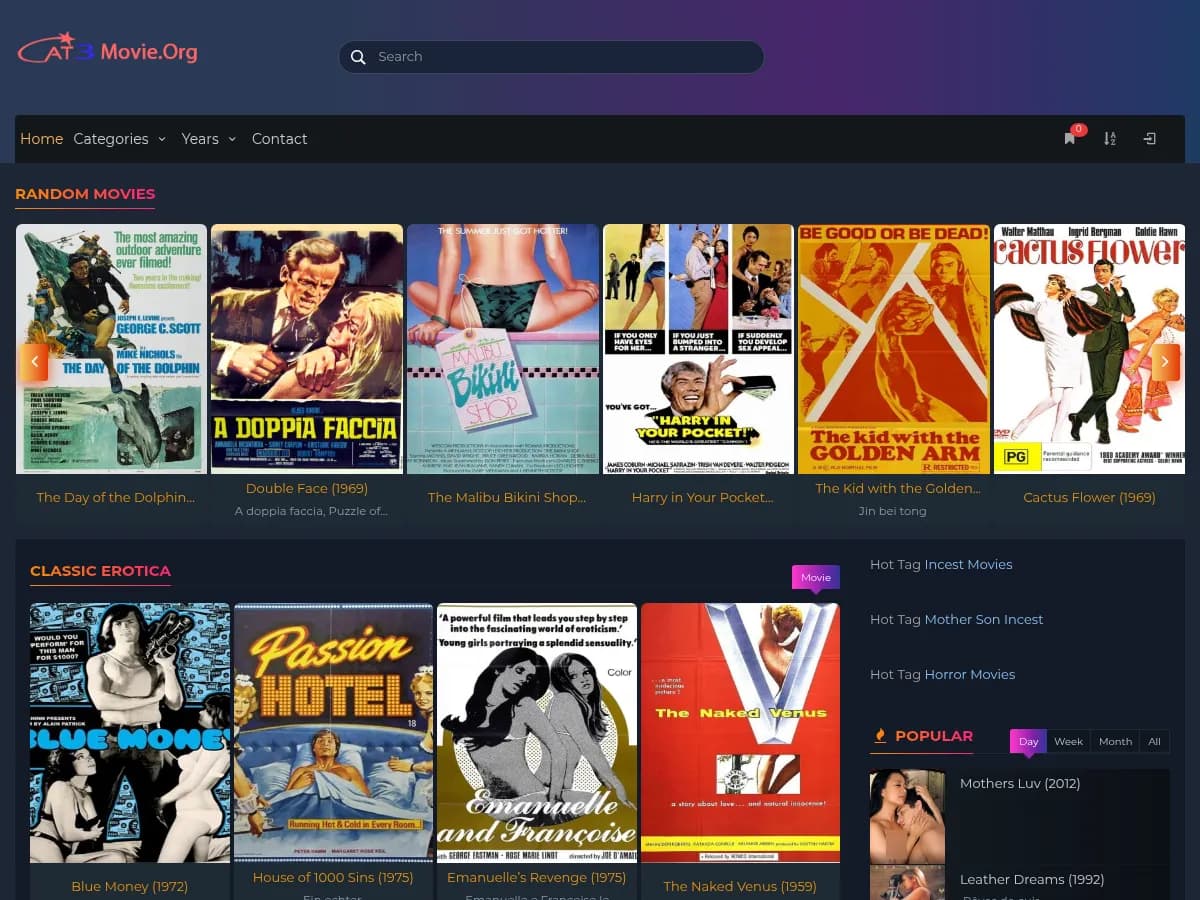Open the A-Z sorting icon
Screen dimensions: 1200x900
tap(1110, 139)
